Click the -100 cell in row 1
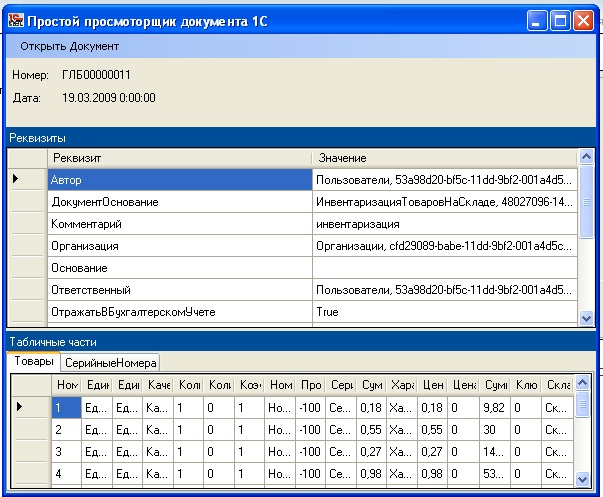The height and width of the screenshot is (497, 603). [310, 407]
